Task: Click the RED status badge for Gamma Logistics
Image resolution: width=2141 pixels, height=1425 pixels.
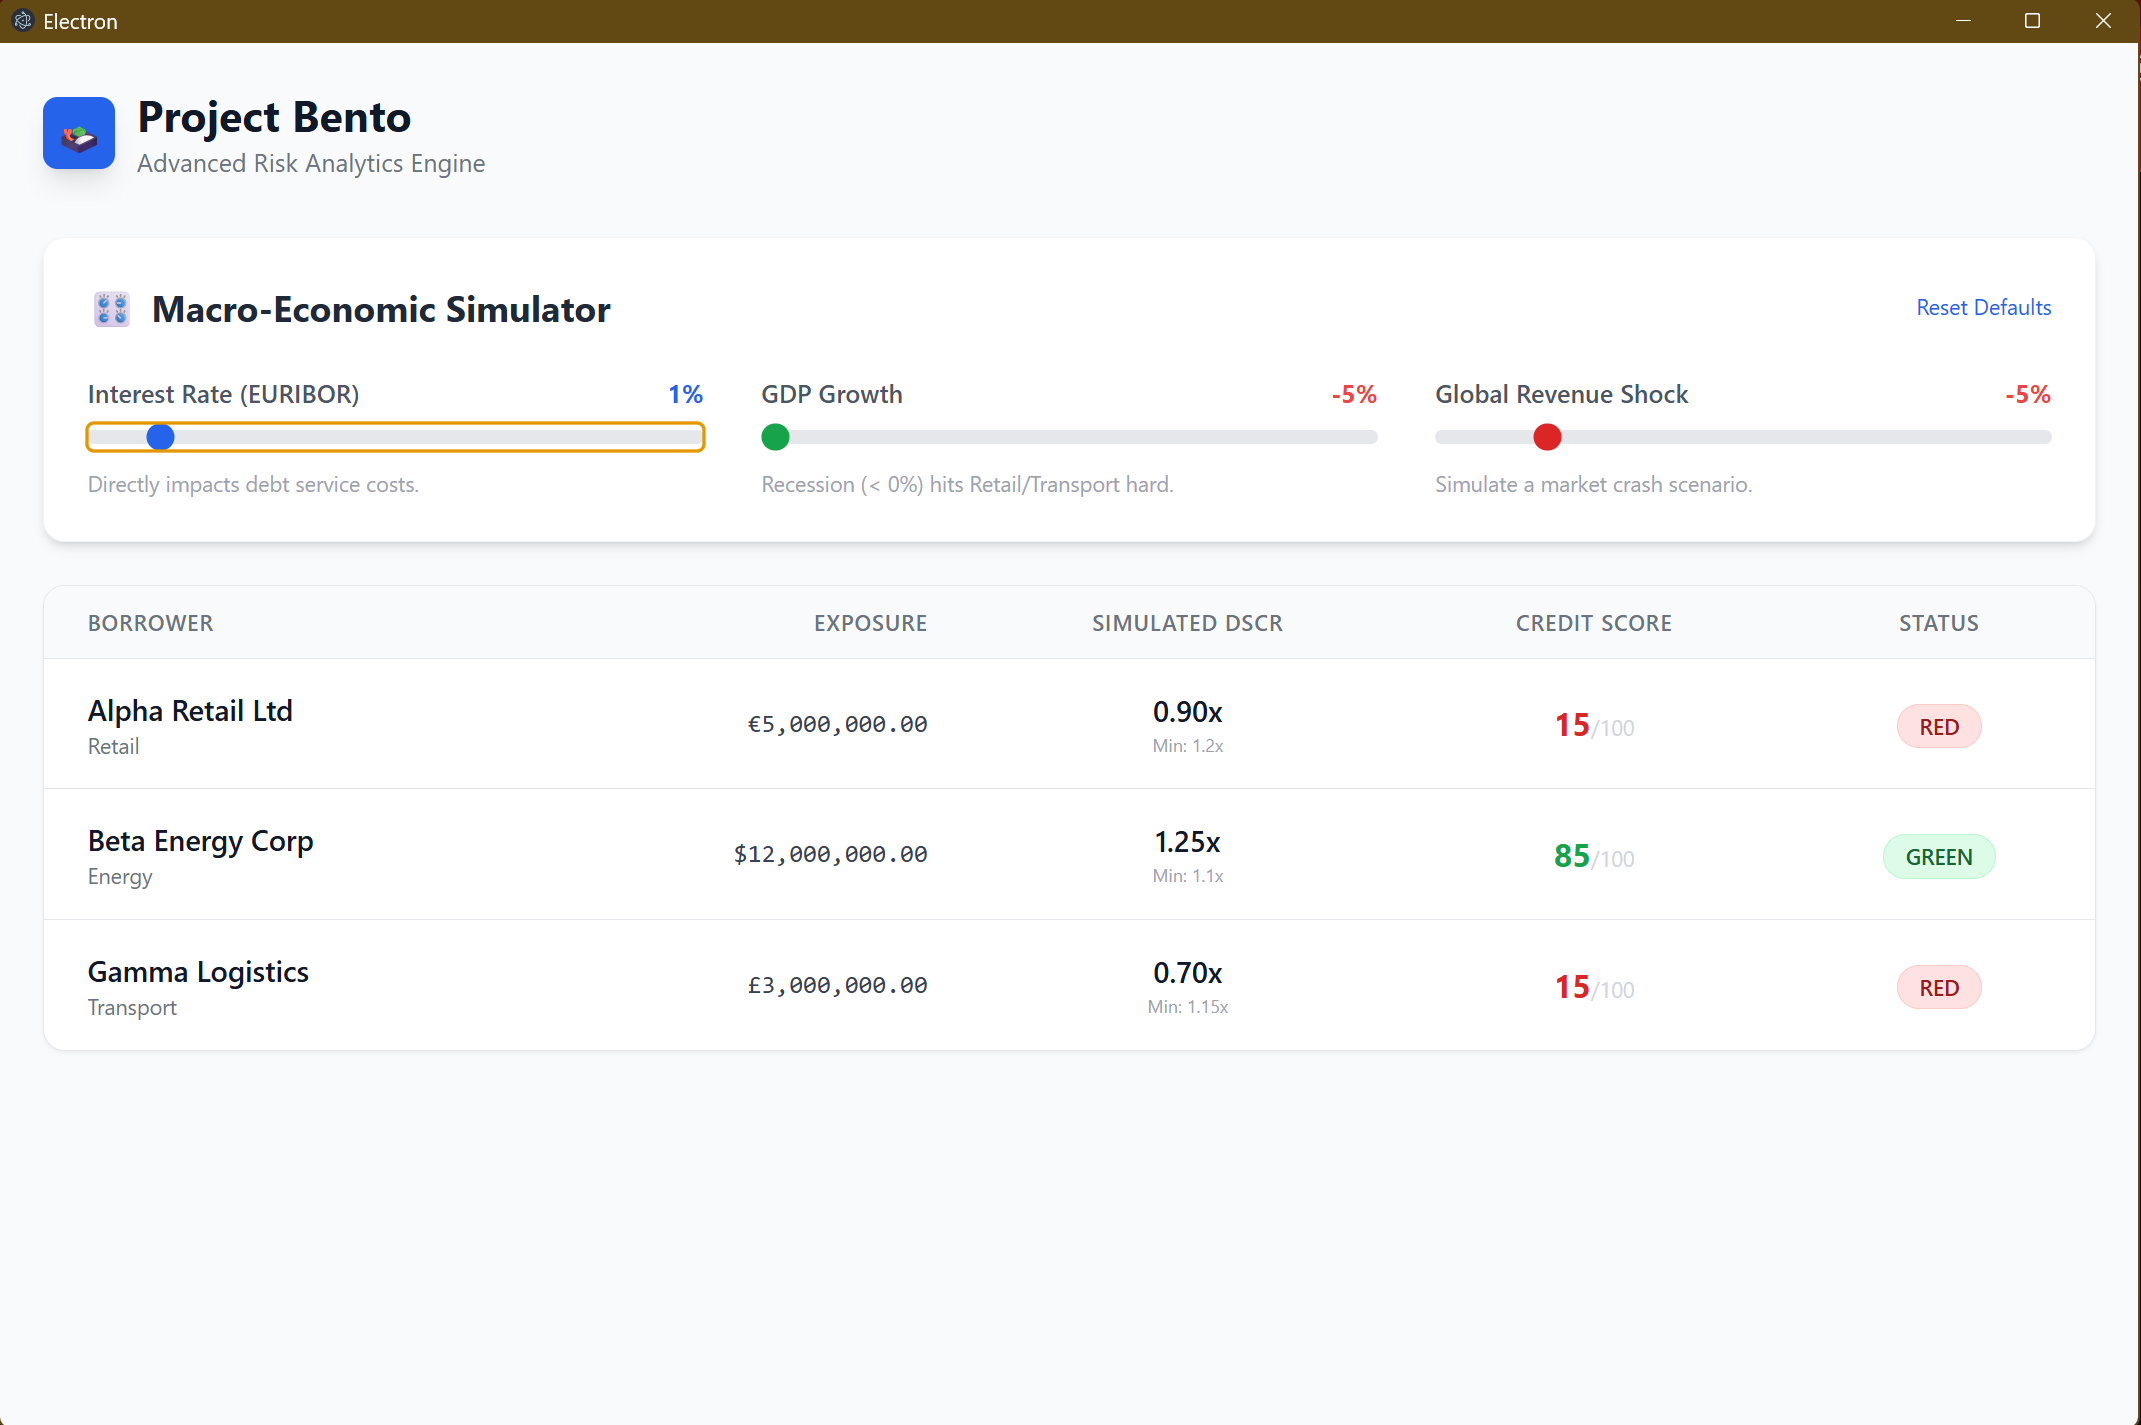Action: pos(1938,988)
